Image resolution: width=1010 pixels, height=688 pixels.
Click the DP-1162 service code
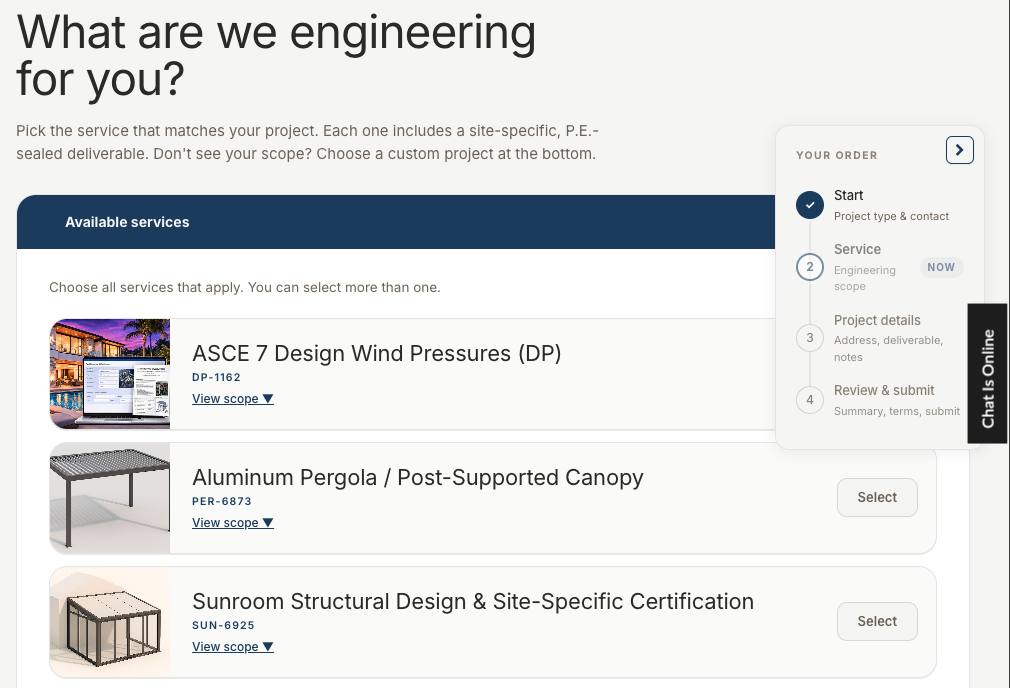click(216, 377)
